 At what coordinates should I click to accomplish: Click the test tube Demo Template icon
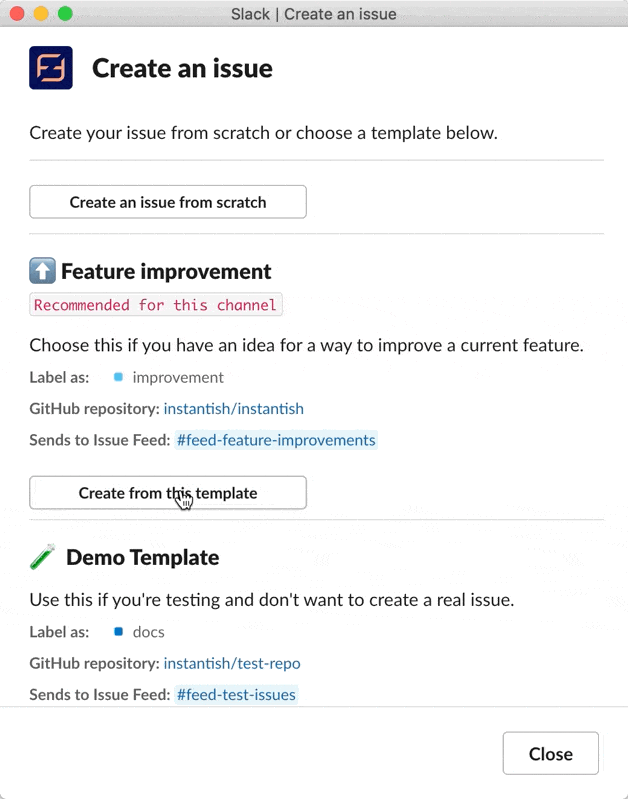pos(43,556)
